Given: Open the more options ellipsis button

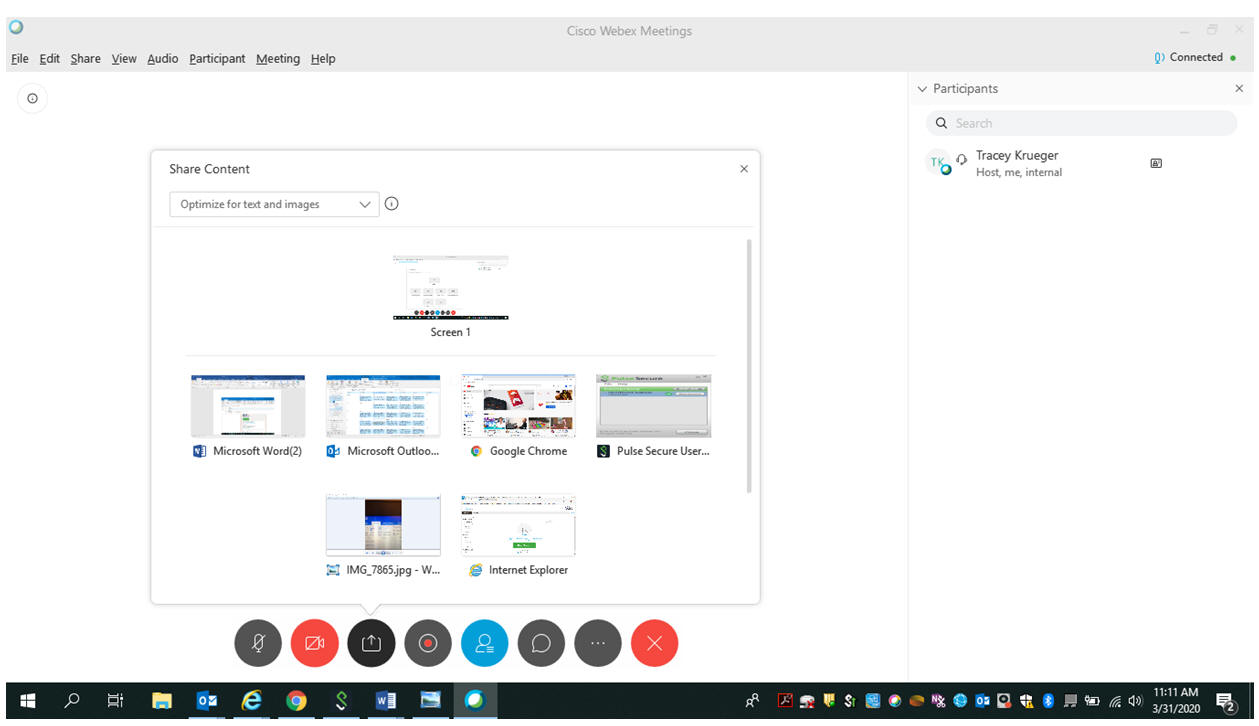Looking at the screenshot, I should pyautogui.click(x=598, y=643).
